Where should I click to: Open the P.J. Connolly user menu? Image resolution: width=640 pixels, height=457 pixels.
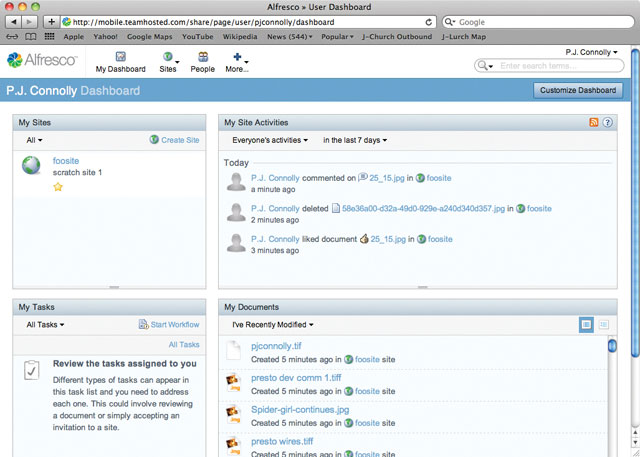pyautogui.click(x=591, y=52)
